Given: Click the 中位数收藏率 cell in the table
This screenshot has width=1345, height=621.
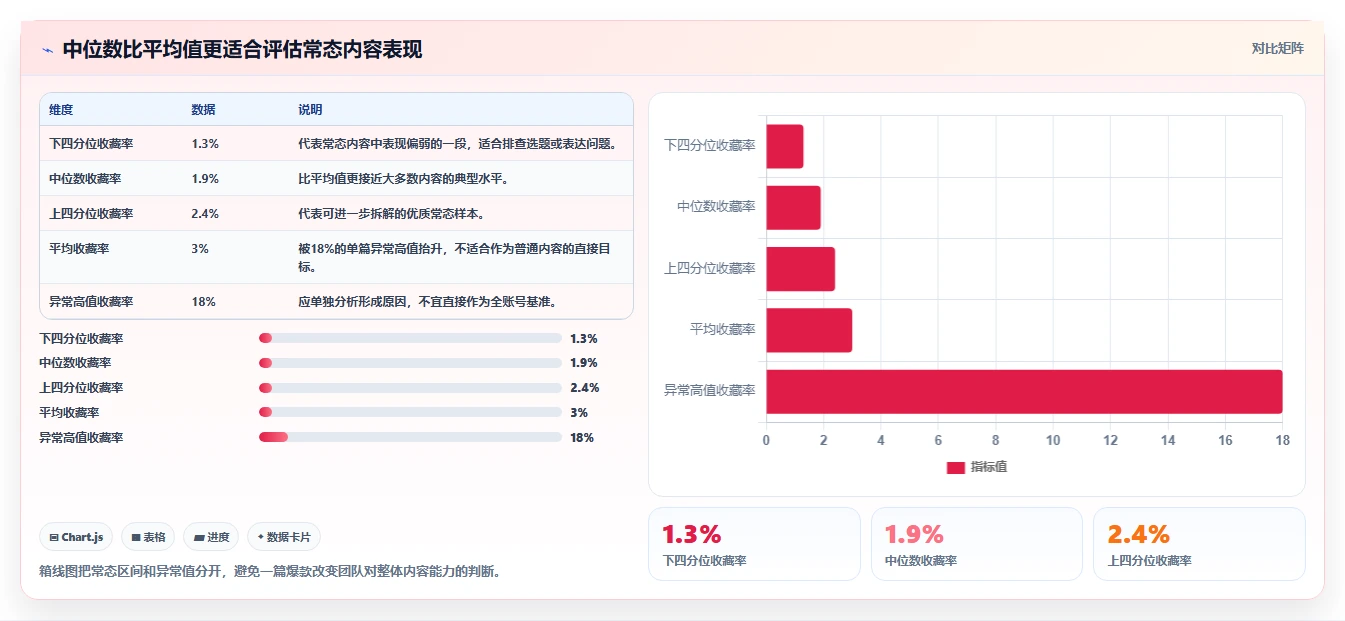Looking at the screenshot, I should (x=85, y=179).
